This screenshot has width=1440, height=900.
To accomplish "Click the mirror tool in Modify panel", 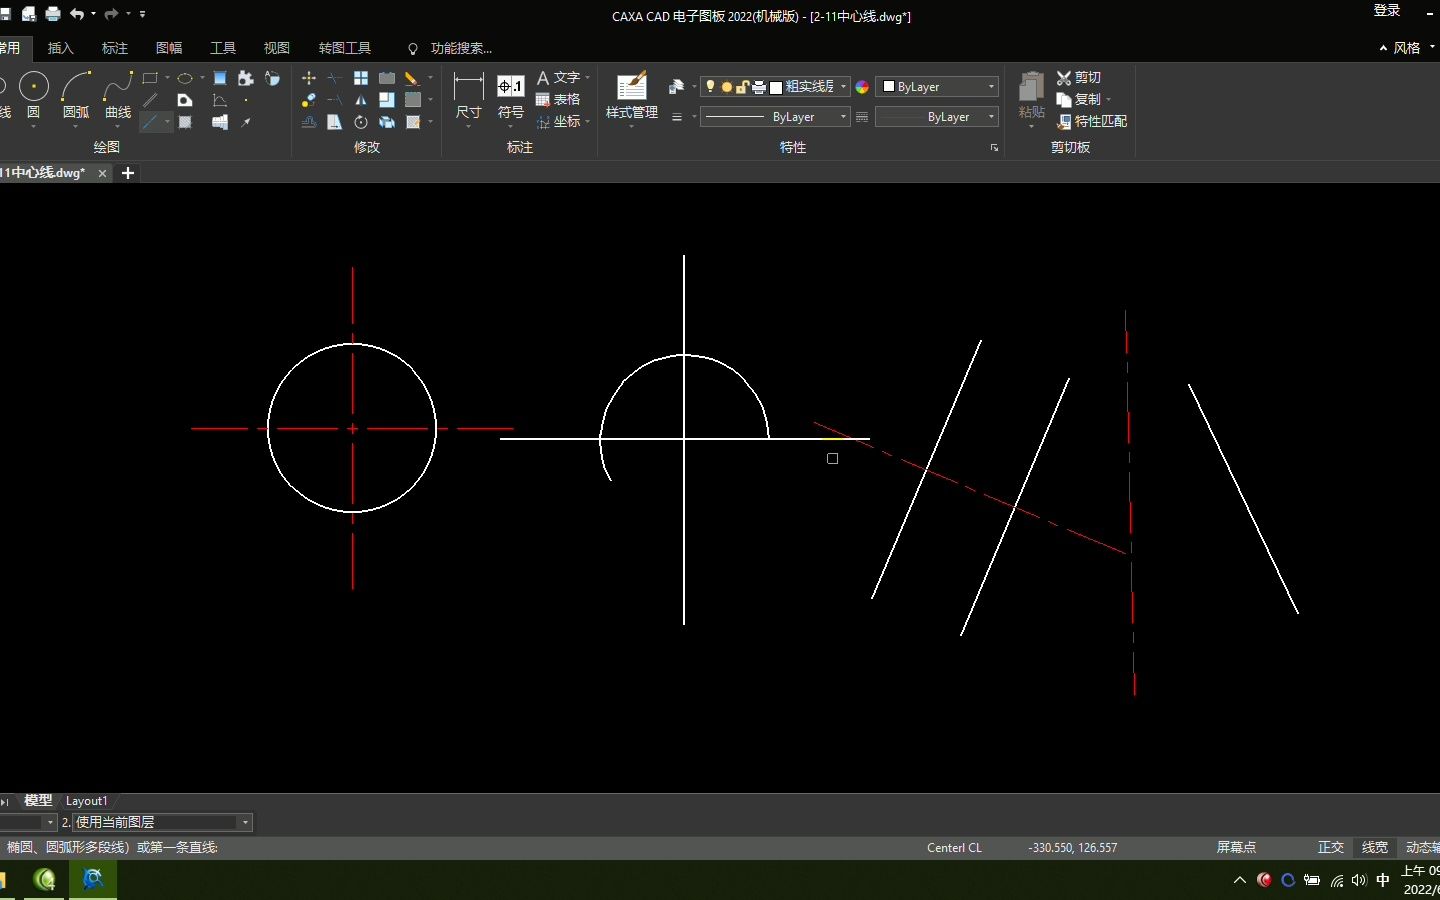I will point(361,100).
